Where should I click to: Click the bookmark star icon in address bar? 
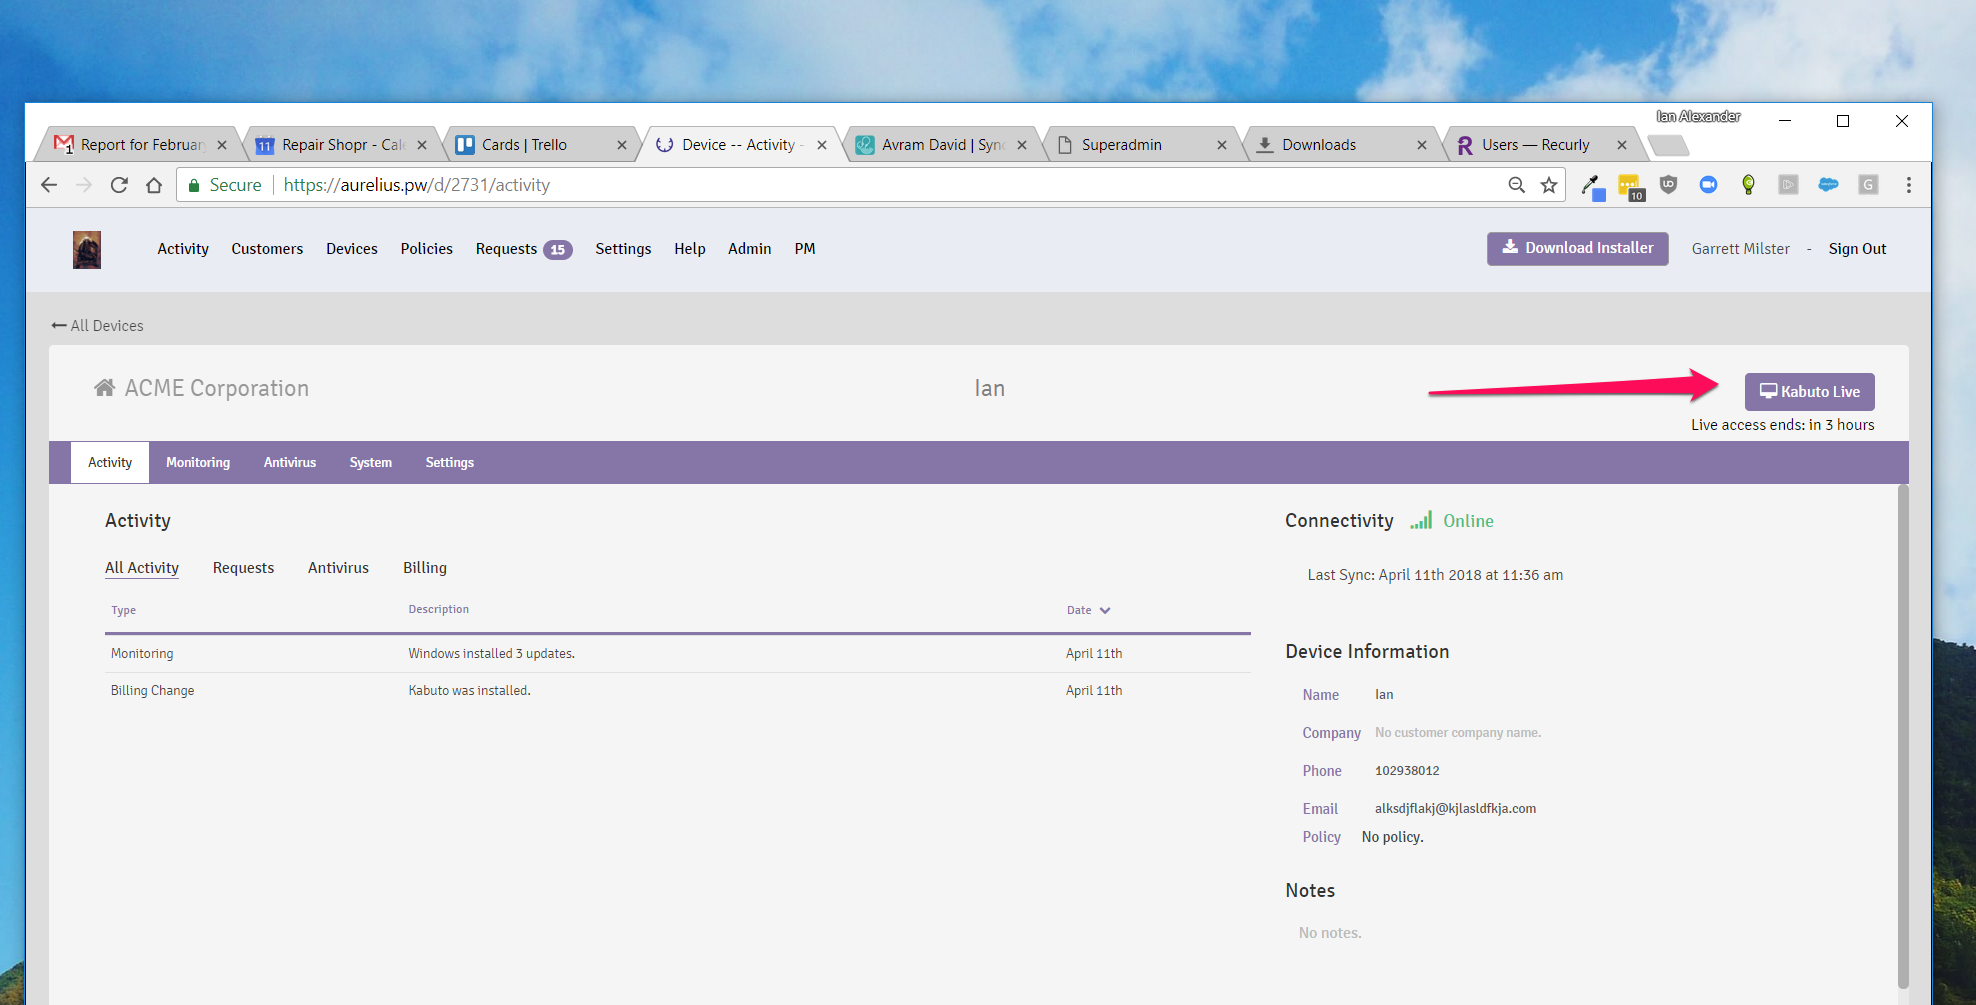pyautogui.click(x=1549, y=185)
